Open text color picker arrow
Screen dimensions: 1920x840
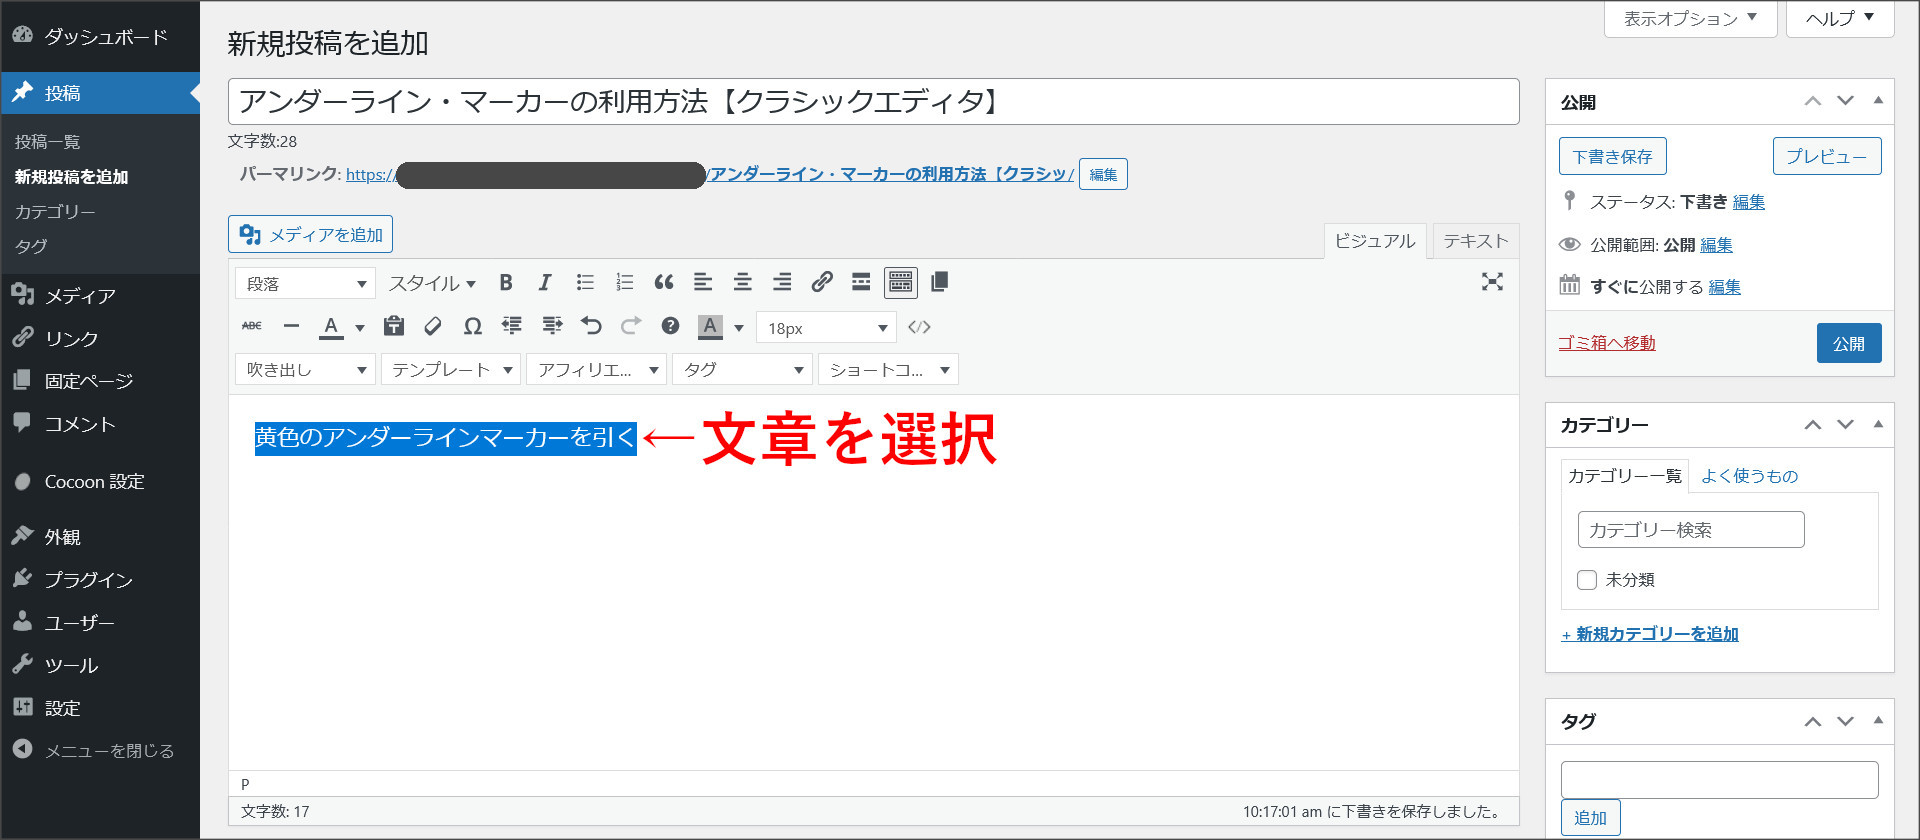pyautogui.click(x=359, y=327)
